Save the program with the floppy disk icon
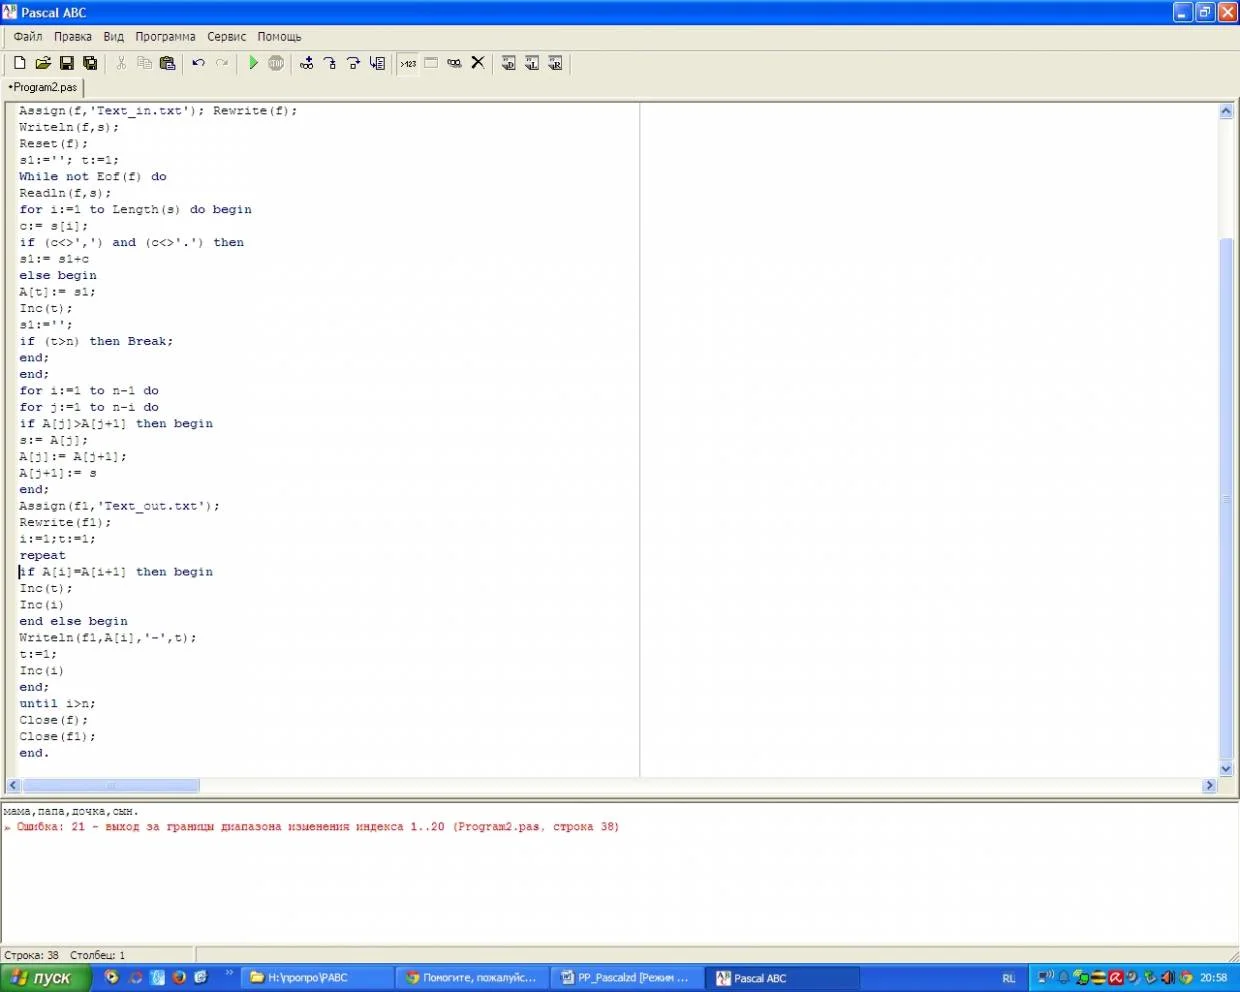Viewport: 1240px width, 992px height. (67, 63)
